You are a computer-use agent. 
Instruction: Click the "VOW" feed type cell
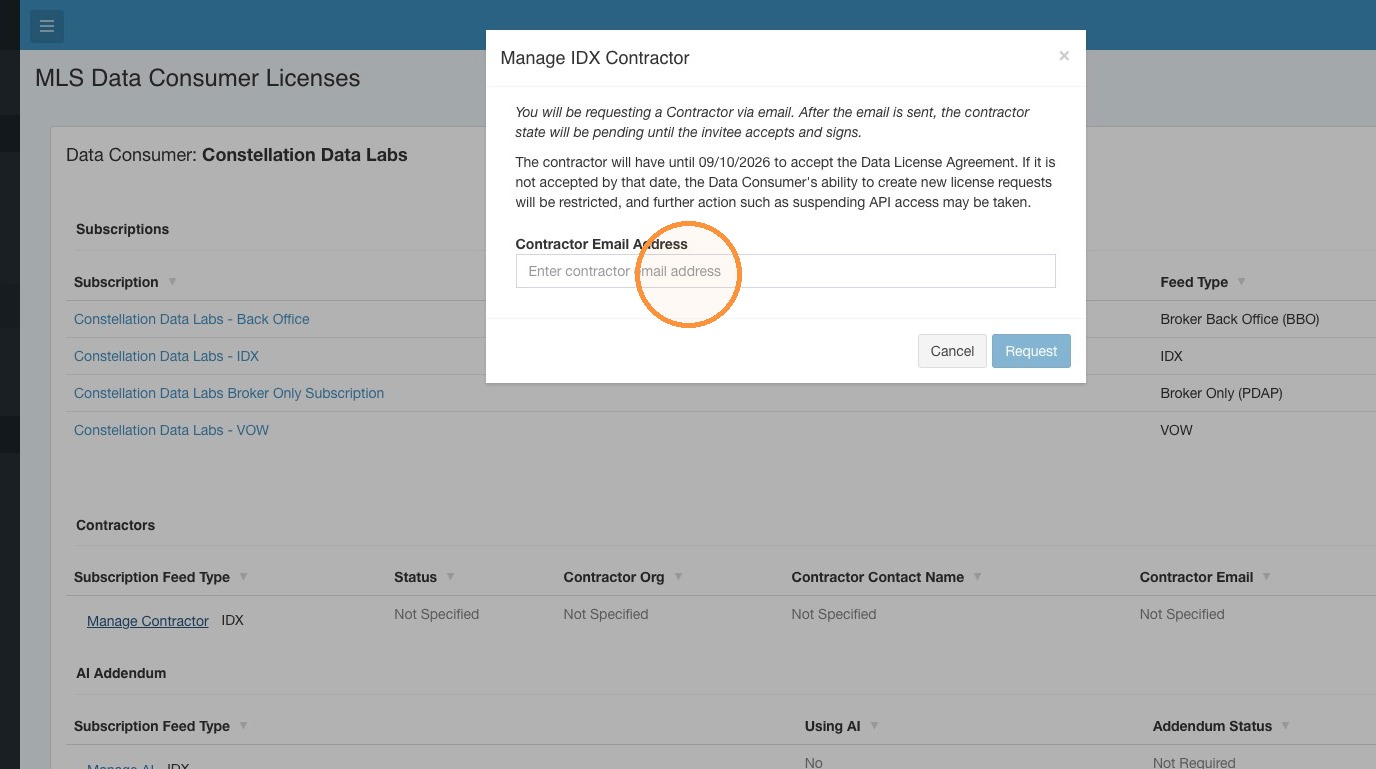[1176, 430]
